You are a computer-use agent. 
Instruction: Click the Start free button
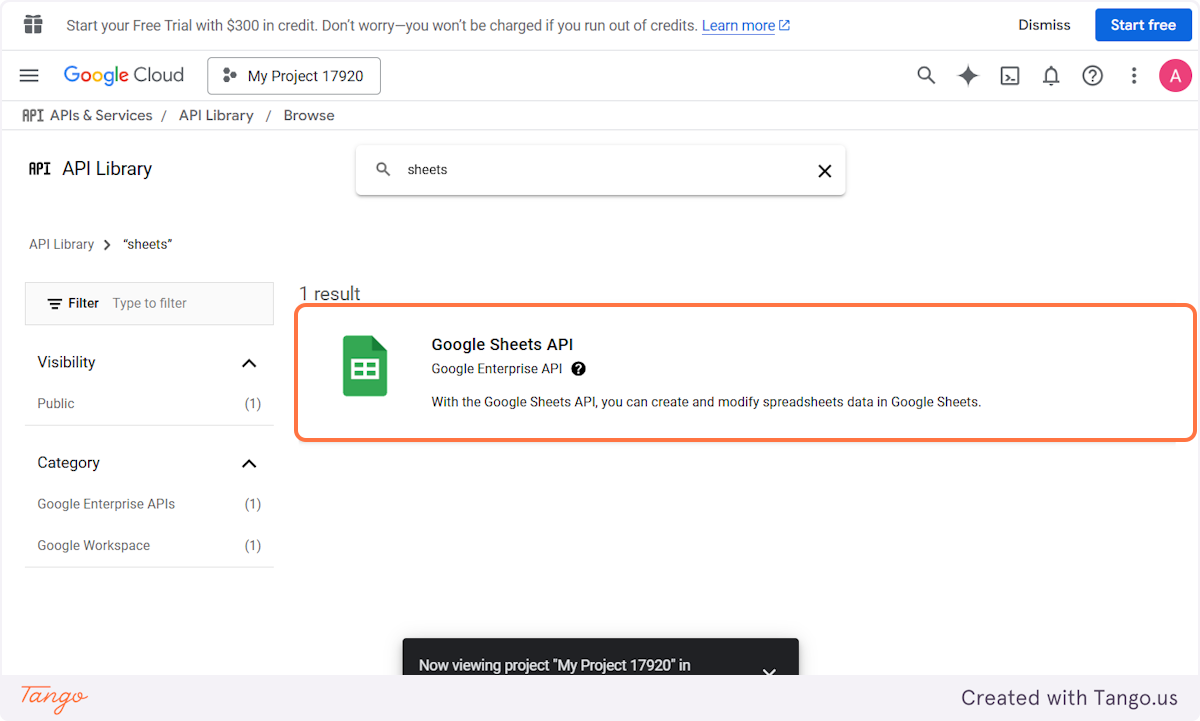(1143, 24)
